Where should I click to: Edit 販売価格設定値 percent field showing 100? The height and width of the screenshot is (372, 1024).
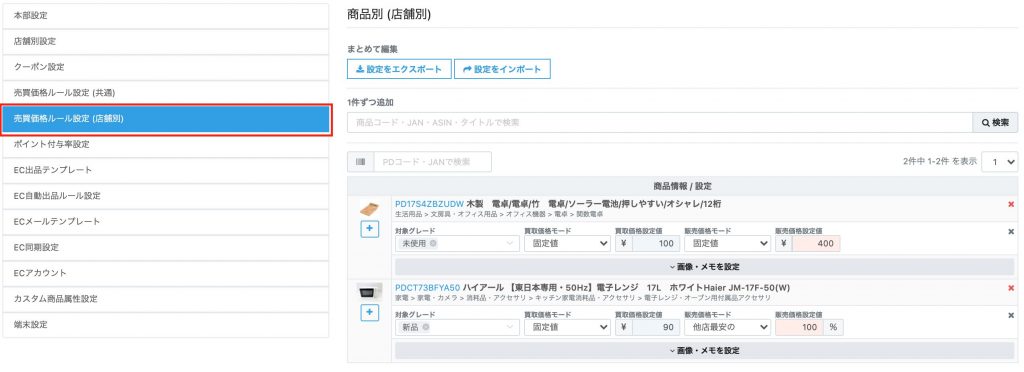(x=799, y=327)
